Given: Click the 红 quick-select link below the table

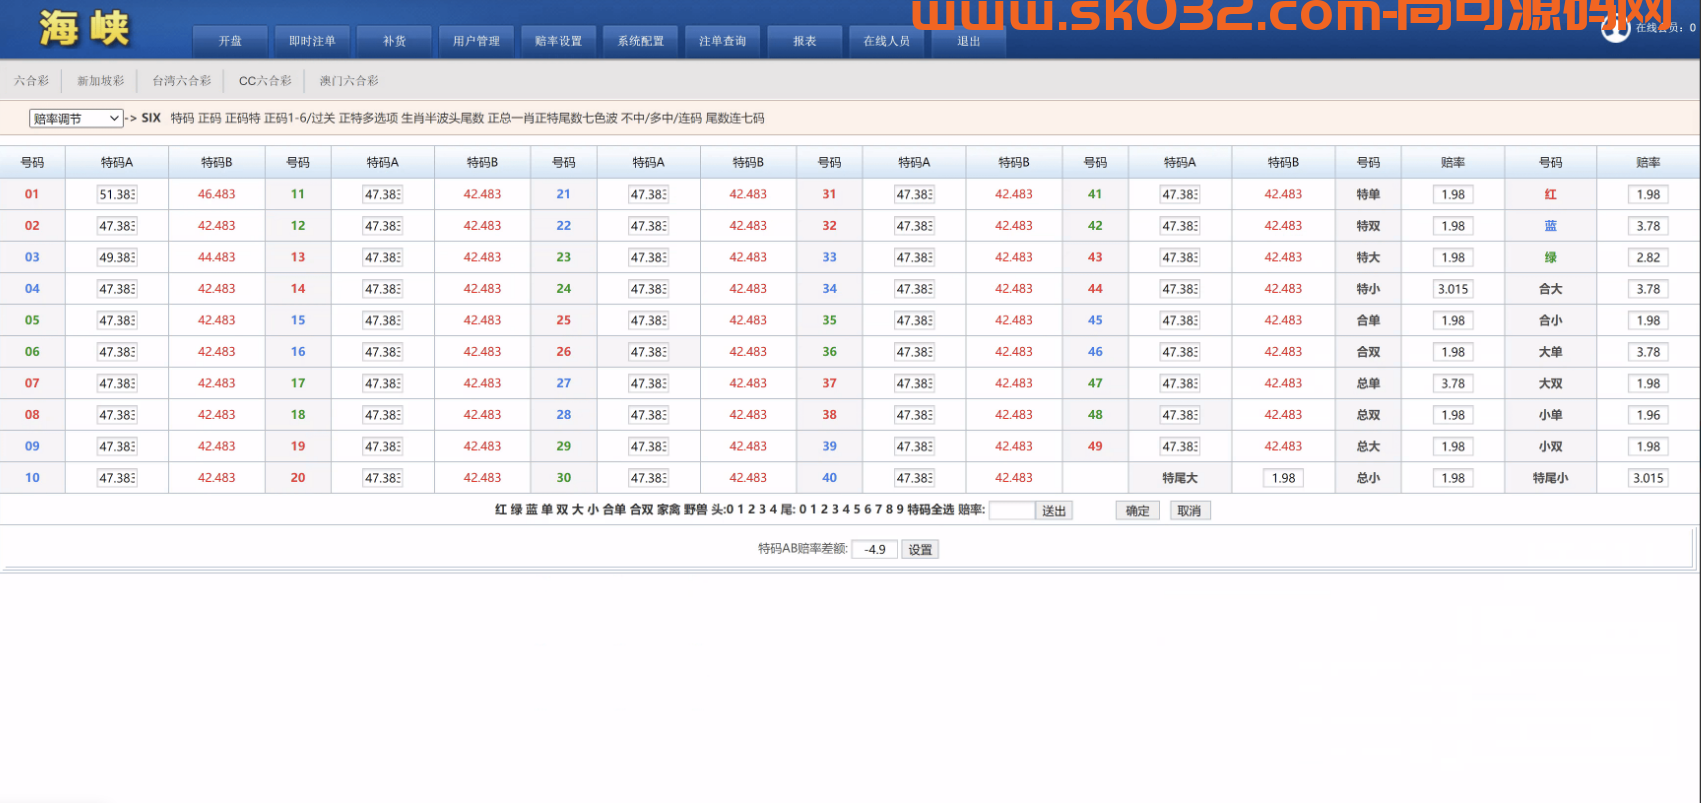Looking at the screenshot, I should tap(501, 510).
